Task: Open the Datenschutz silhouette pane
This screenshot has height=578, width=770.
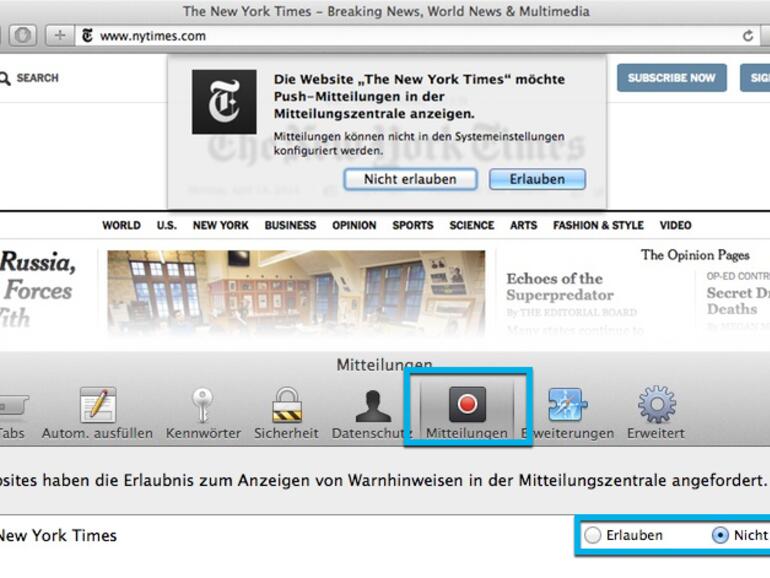Action: 372,413
